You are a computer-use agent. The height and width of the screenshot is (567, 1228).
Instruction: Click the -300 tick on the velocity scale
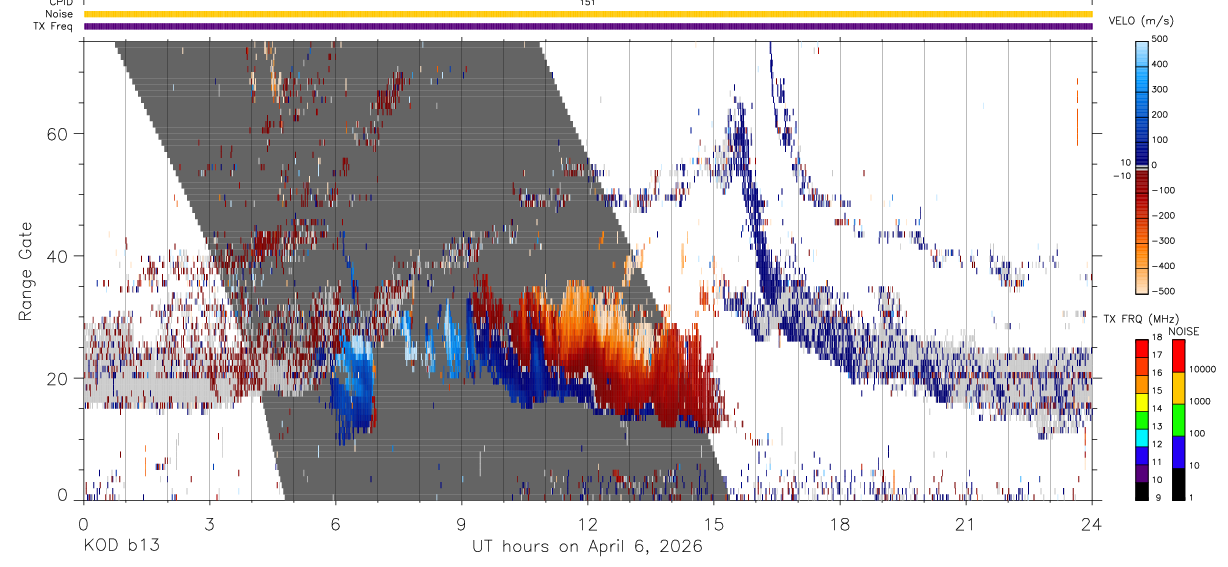pos(1165,241)
